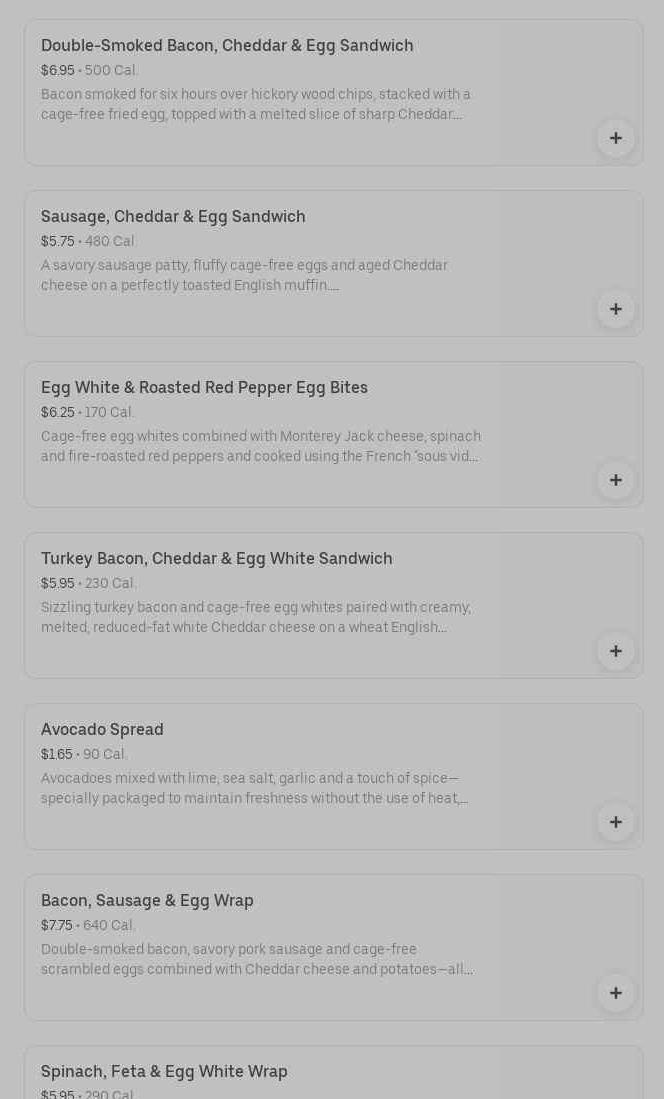This screenshot has width=664, height=1099.
Task: Add Avocado Spread using plus icon
Action: (x=615, y=822)
